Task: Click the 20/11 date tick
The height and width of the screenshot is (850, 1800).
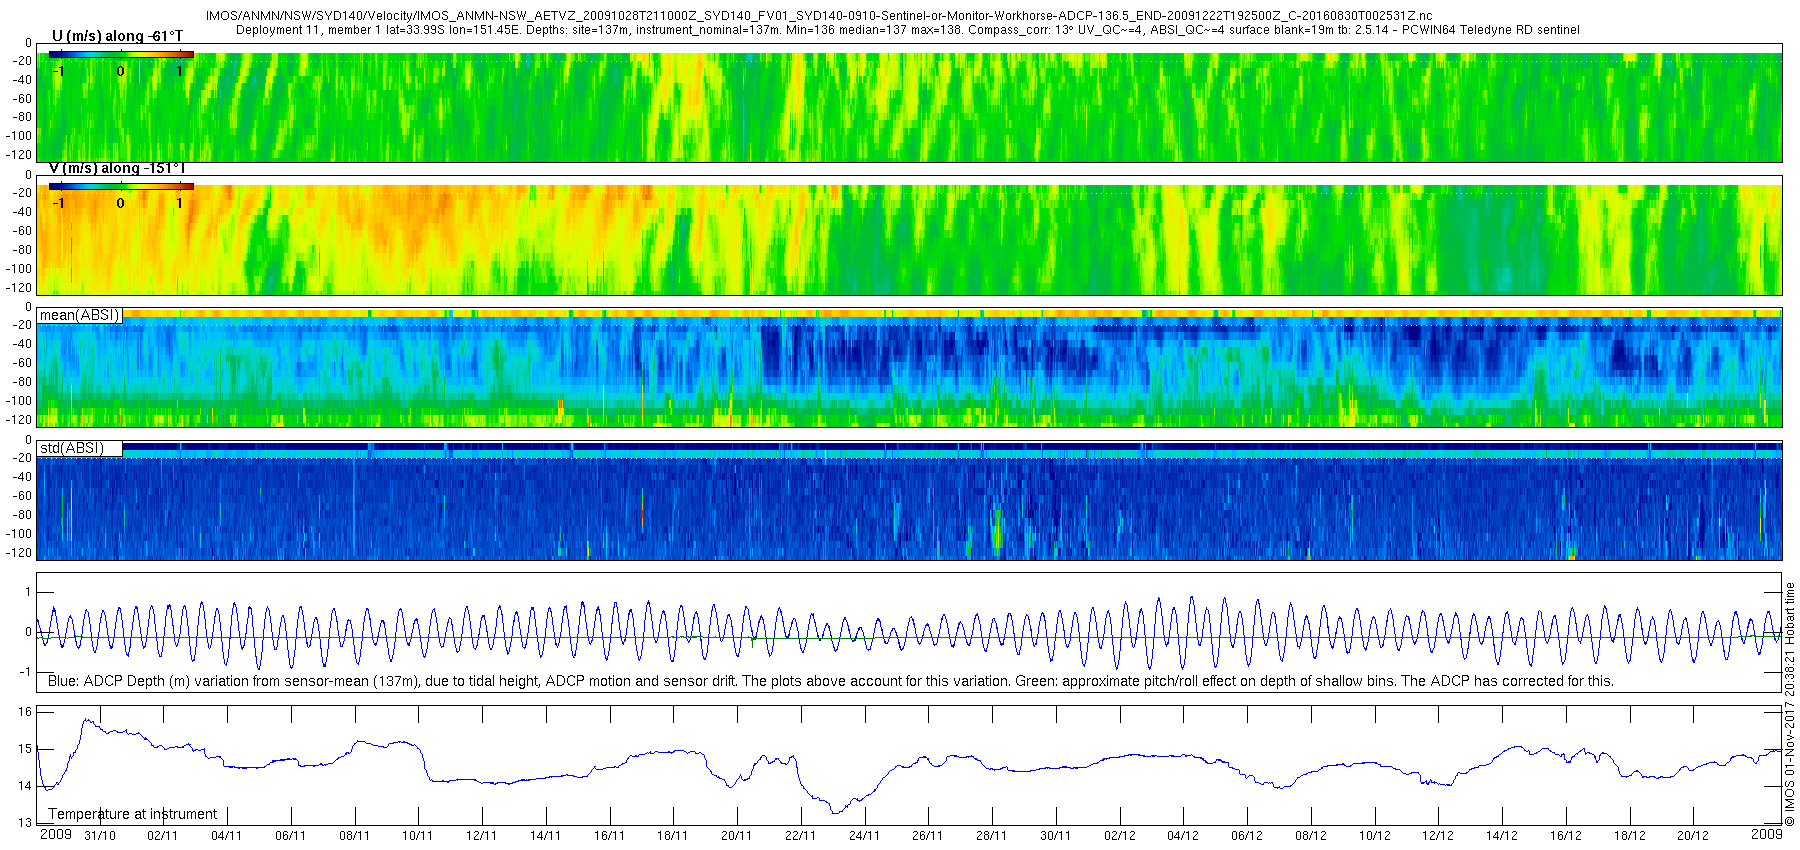Action: click(x=737, y=836)
